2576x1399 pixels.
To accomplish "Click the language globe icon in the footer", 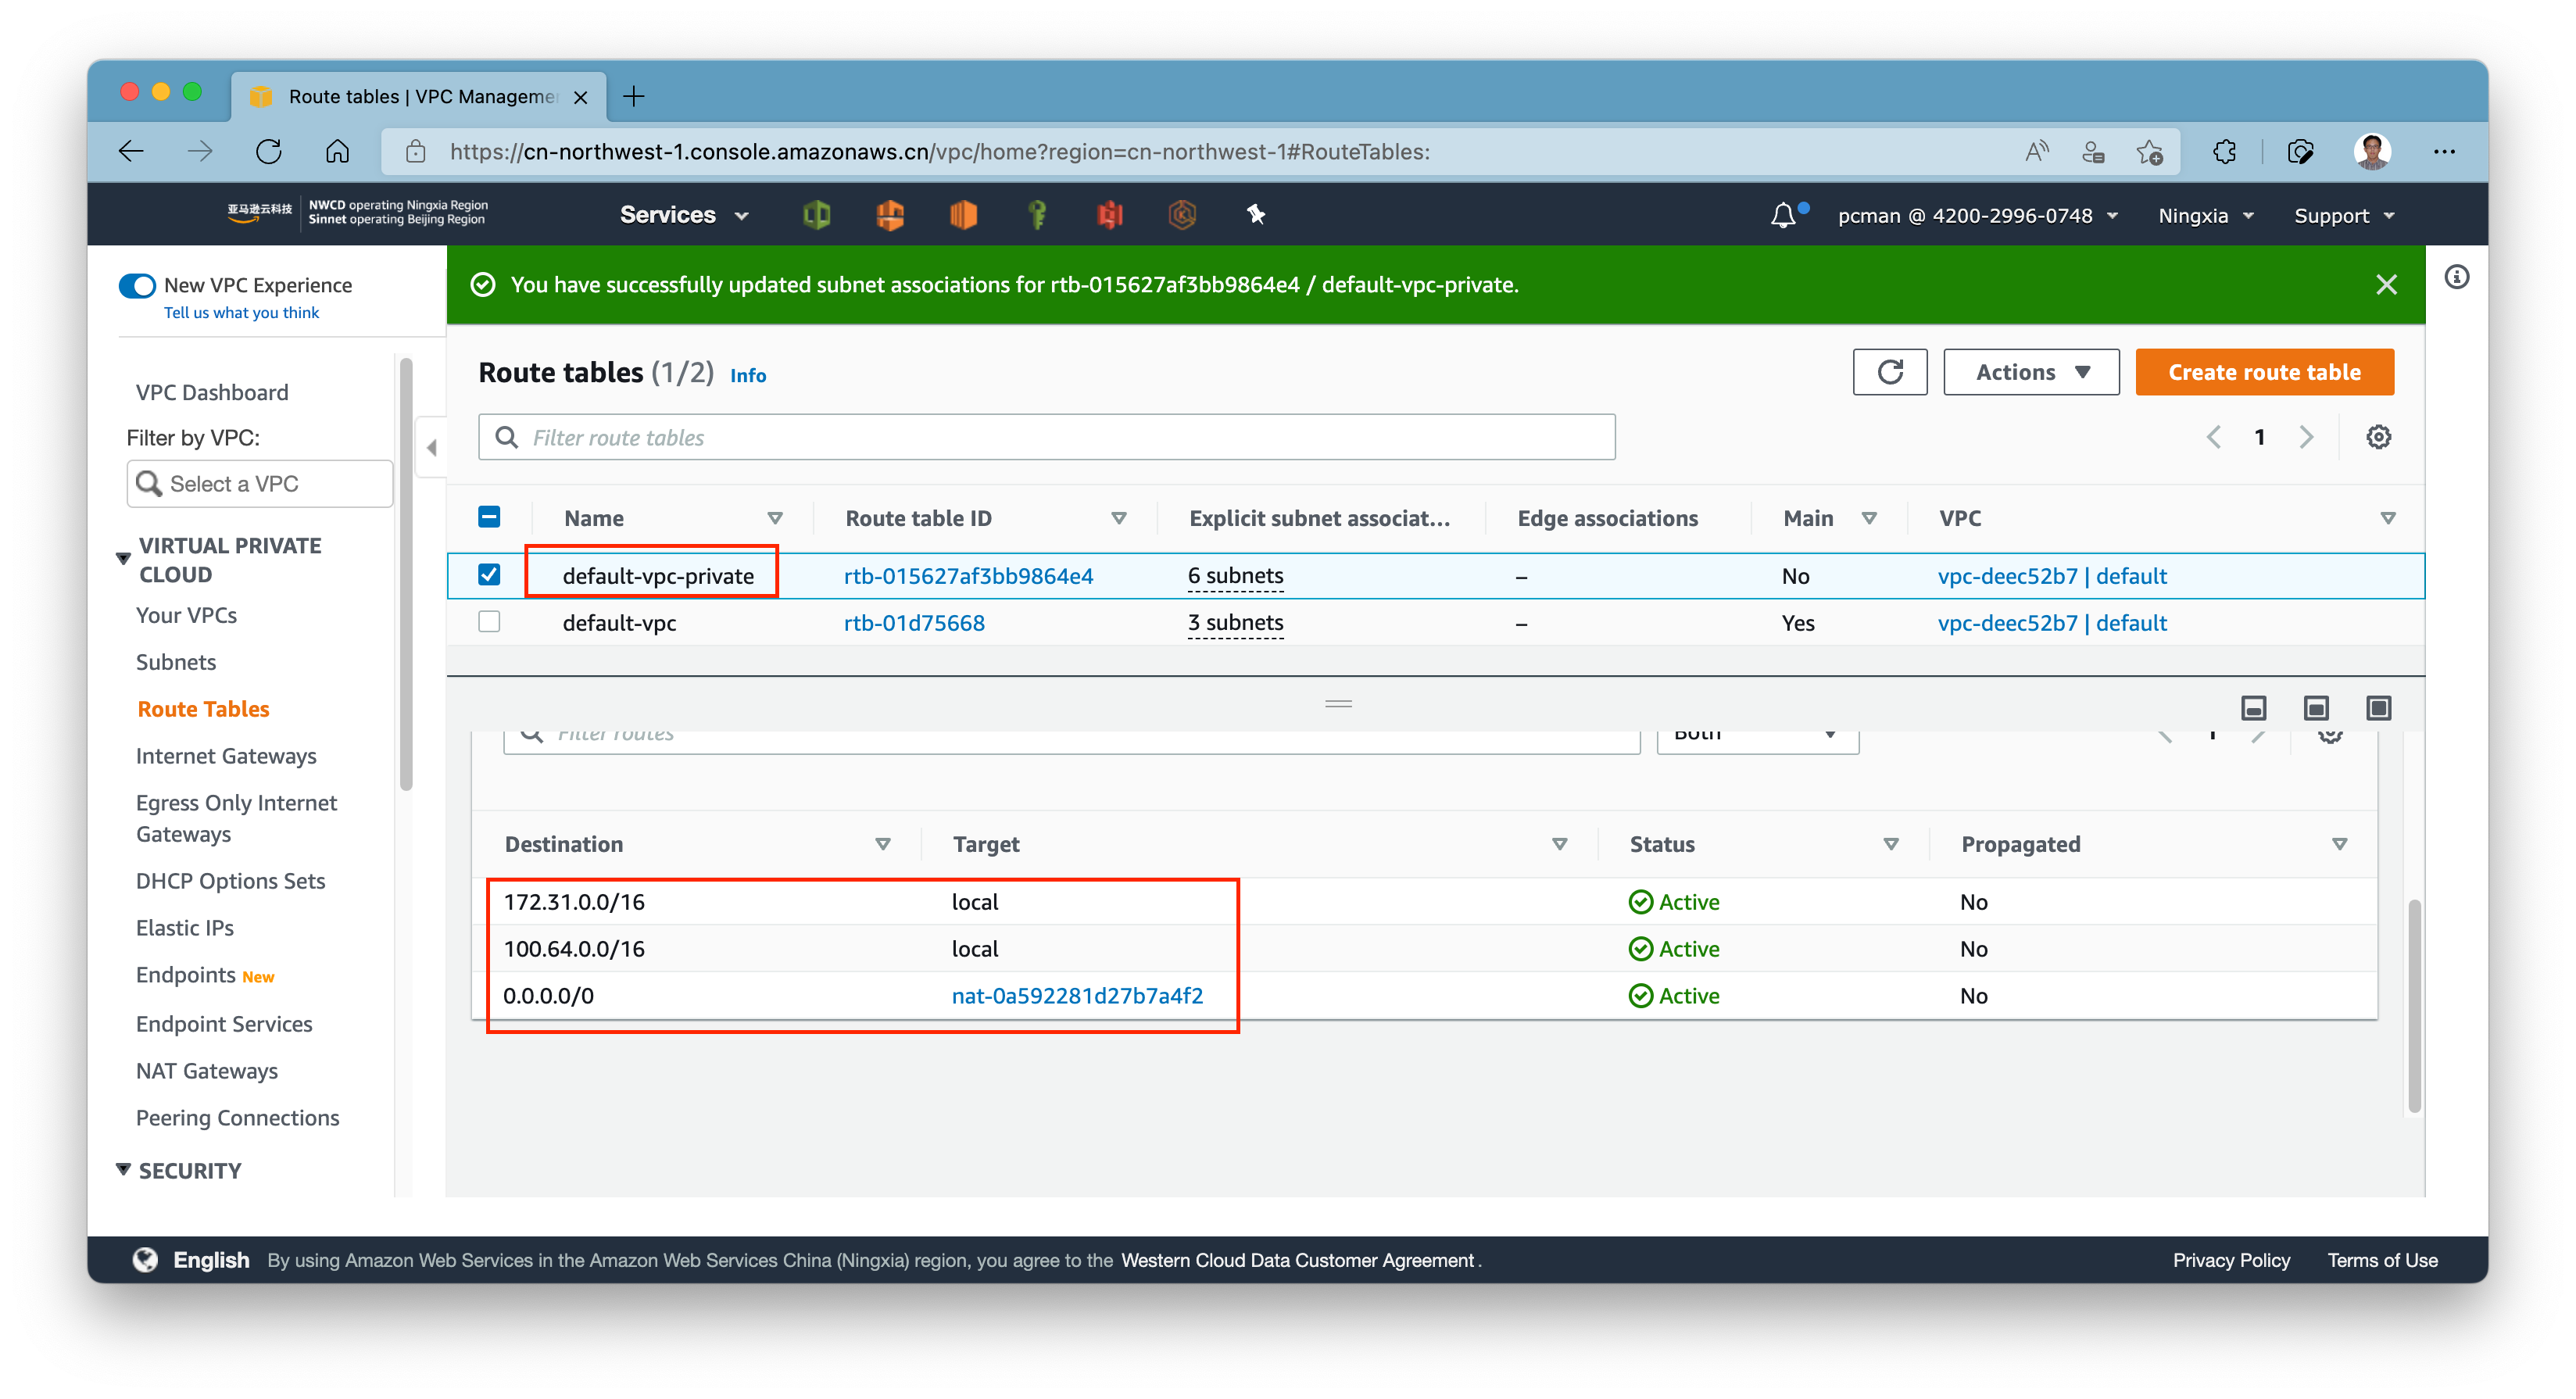I will (x=145, y=1260).
